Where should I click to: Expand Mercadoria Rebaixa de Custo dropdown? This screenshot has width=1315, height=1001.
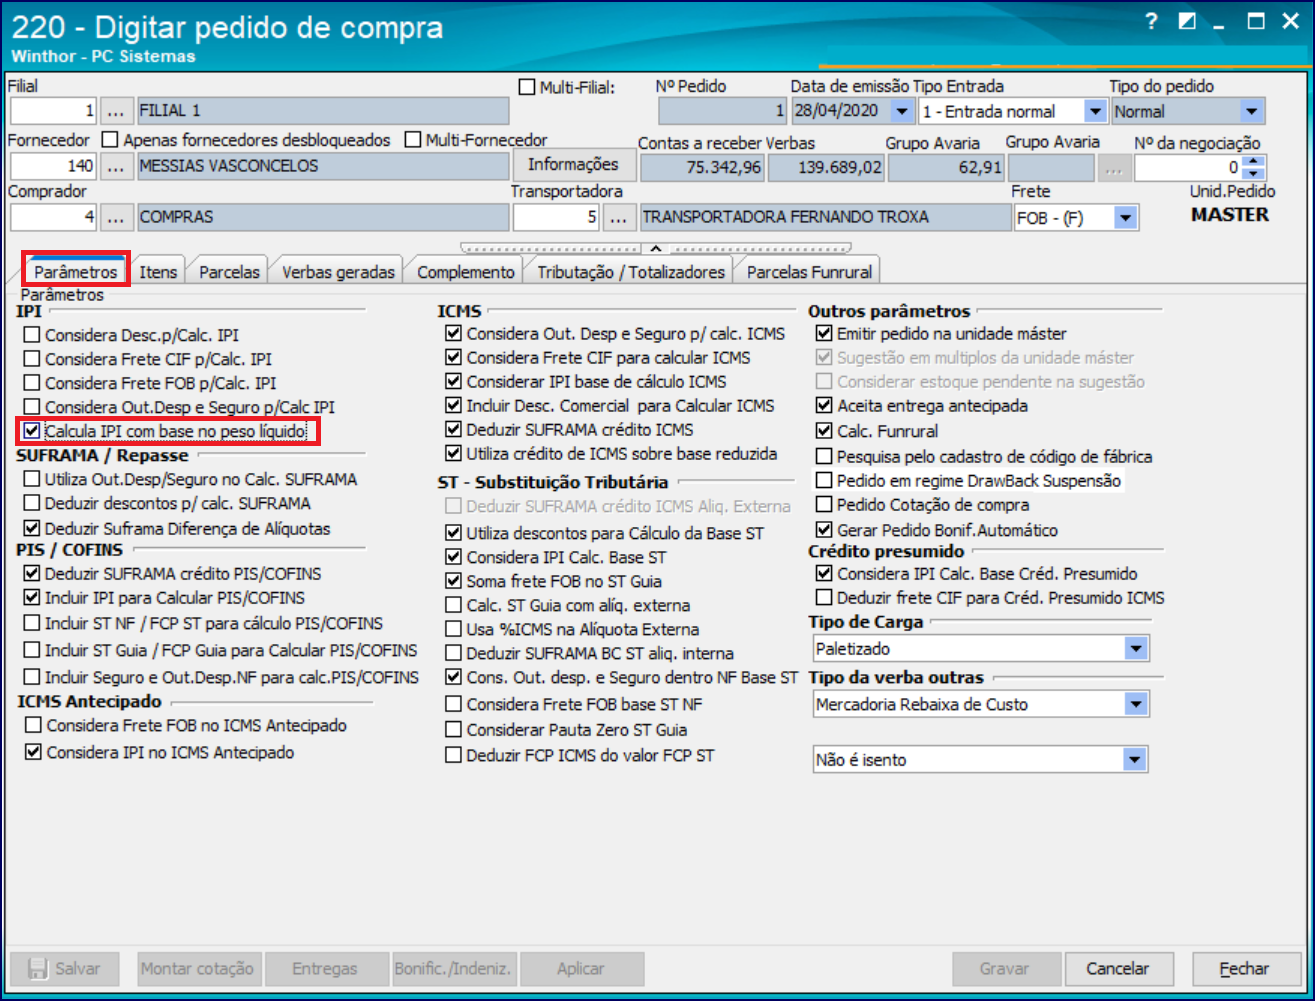pyautogui.click(x=1135, y=705)
